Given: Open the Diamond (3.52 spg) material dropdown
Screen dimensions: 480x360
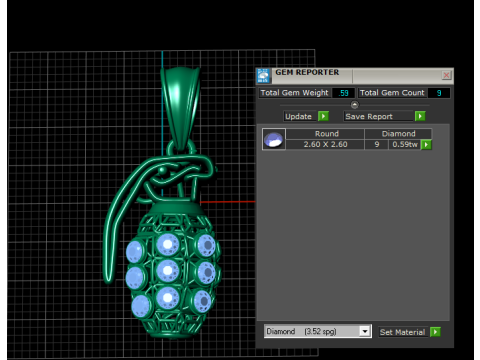Looking at the screenshot, I should (x=365, y=331).
